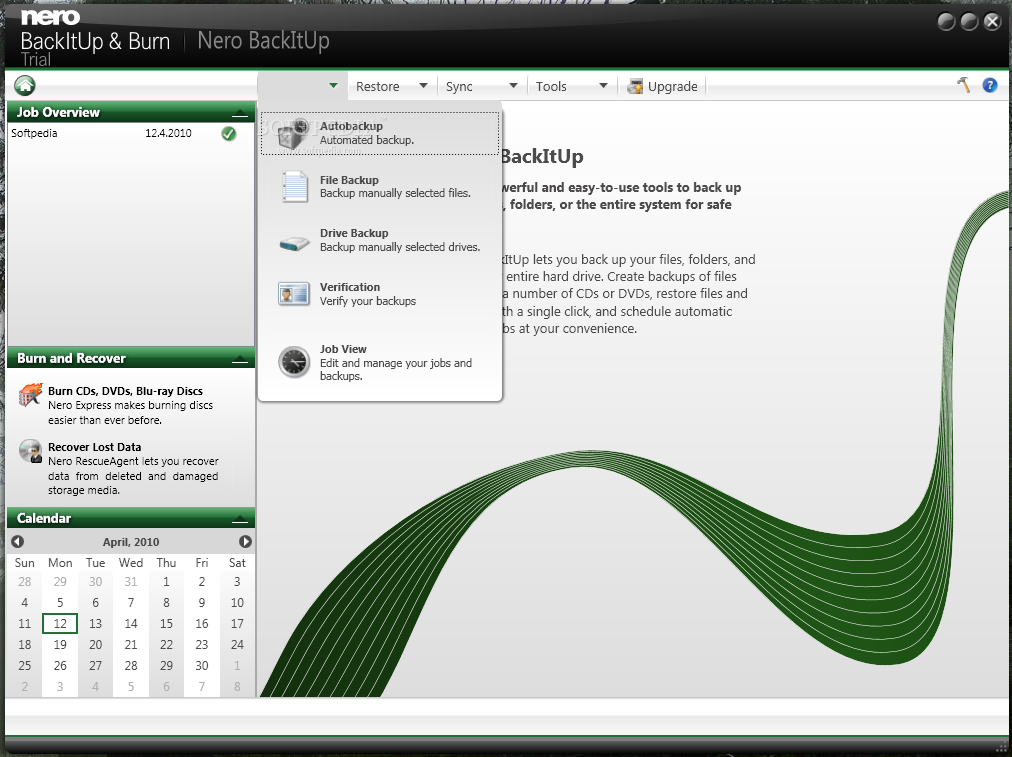The height and width of the screenshot is (757, 1012).
Task: Click the April, 2010 month label
Action: tap(131, 542)
